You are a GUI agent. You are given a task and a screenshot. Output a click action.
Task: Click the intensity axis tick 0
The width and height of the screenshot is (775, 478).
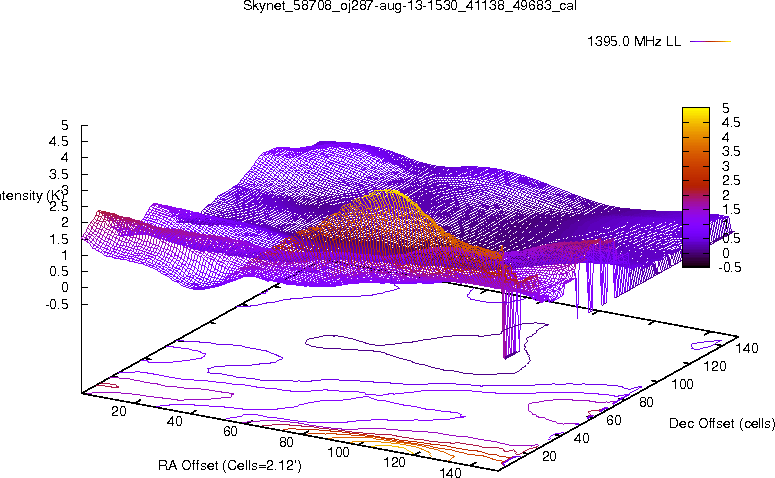coord(65,288)
